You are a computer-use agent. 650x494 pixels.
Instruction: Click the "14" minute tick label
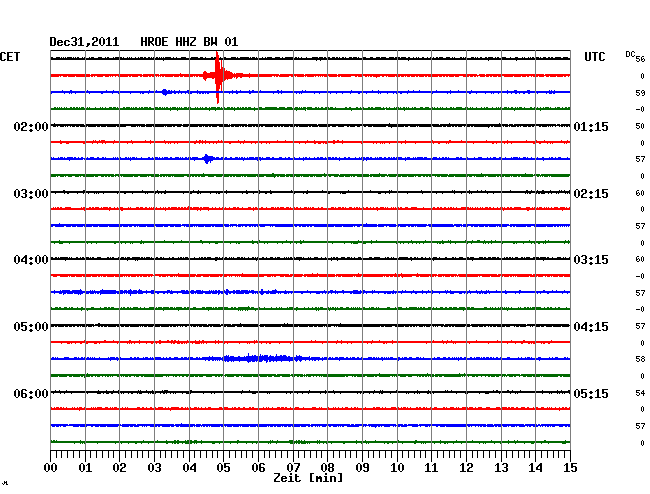click(535, 467)
